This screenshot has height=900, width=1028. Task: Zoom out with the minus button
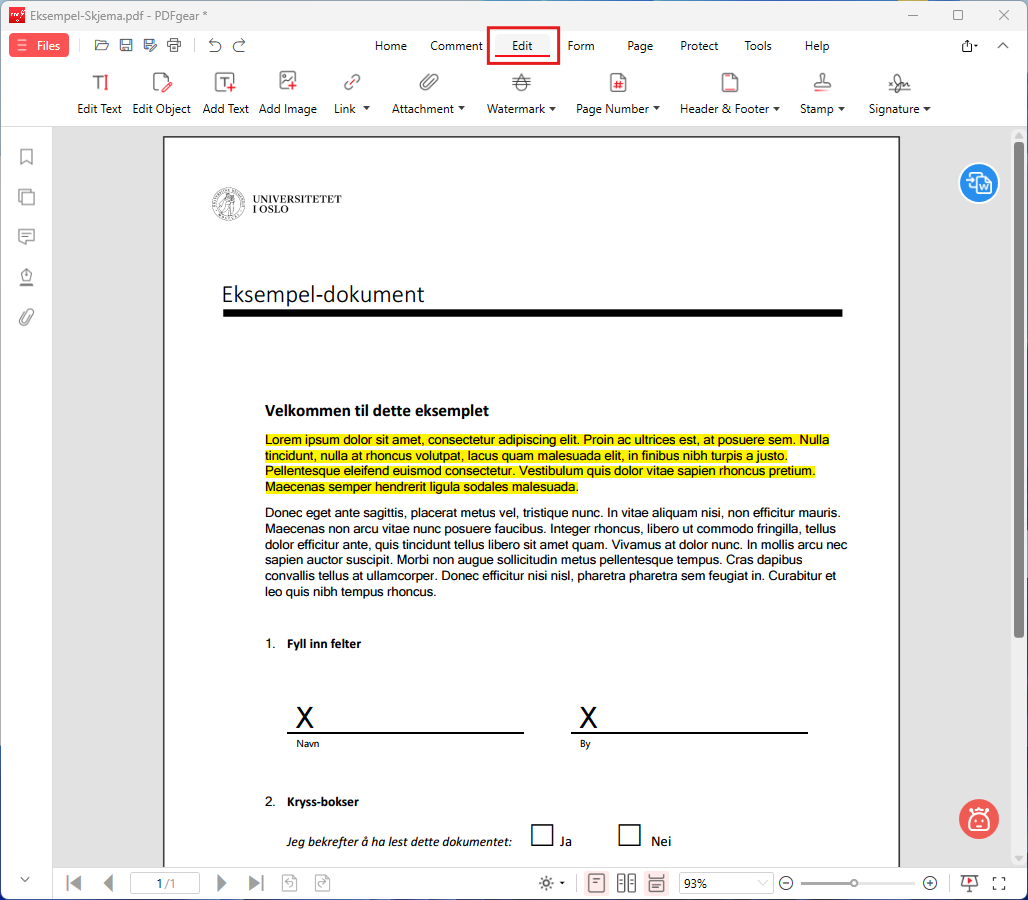786,883
